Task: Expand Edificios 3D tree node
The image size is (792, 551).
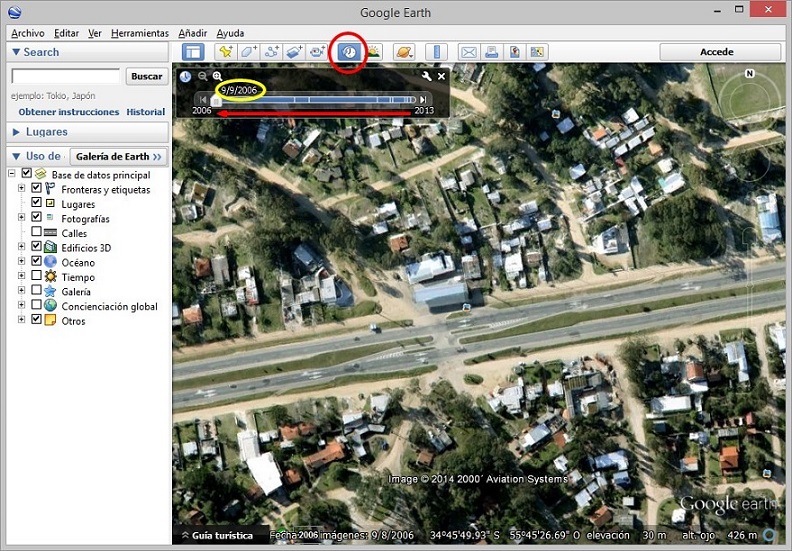Action: pyautogui.click(x=21, y=246)
